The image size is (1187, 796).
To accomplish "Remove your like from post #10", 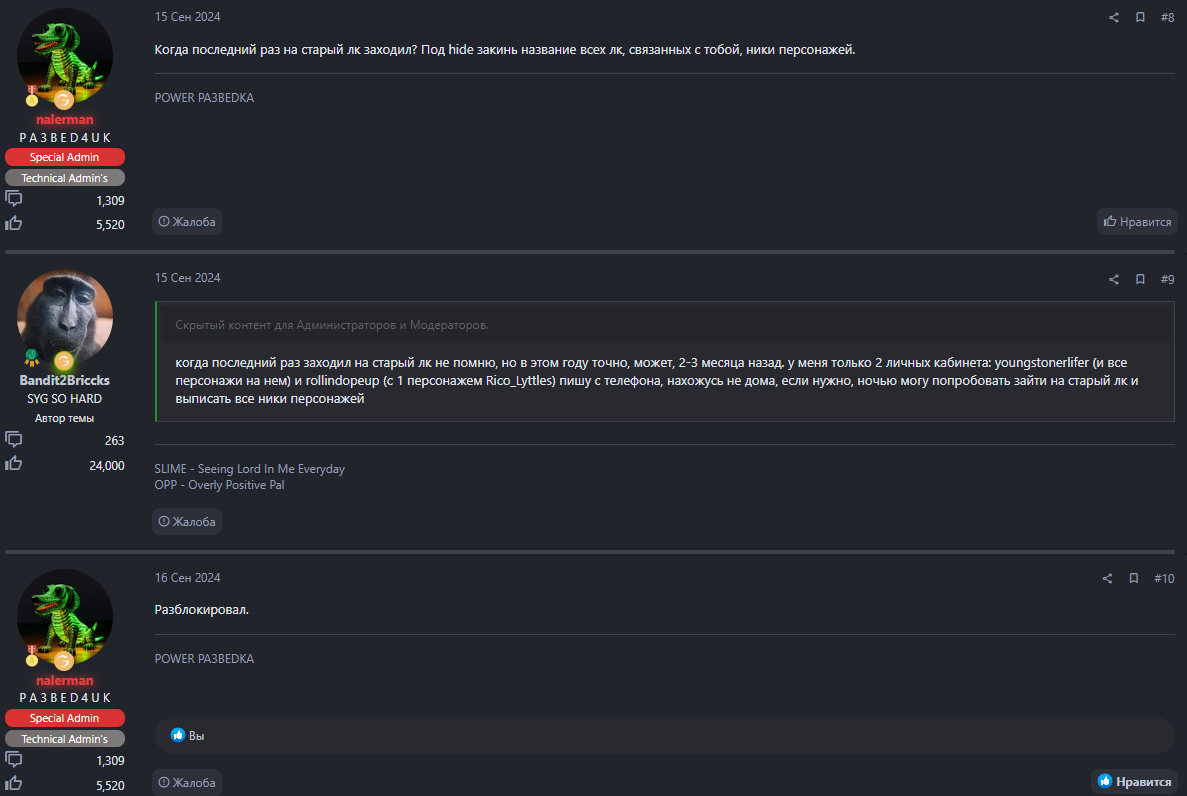I will click(x=1134, y=782).
